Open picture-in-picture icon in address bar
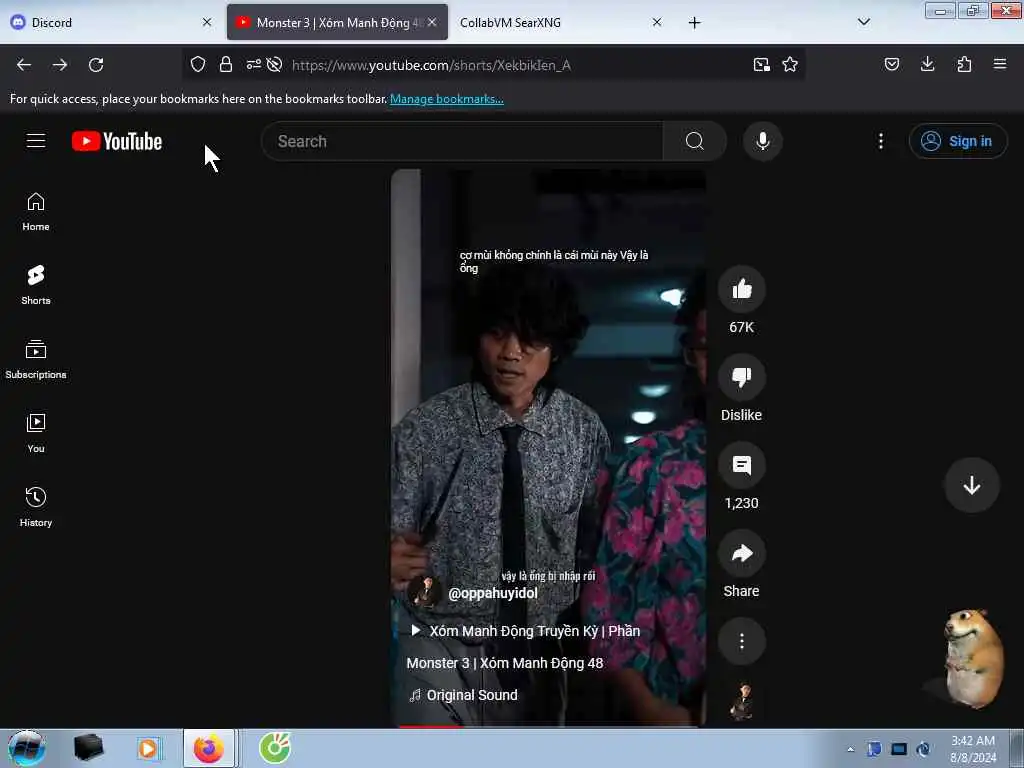Screen dimensions: 1024x768 coord(761,64)
